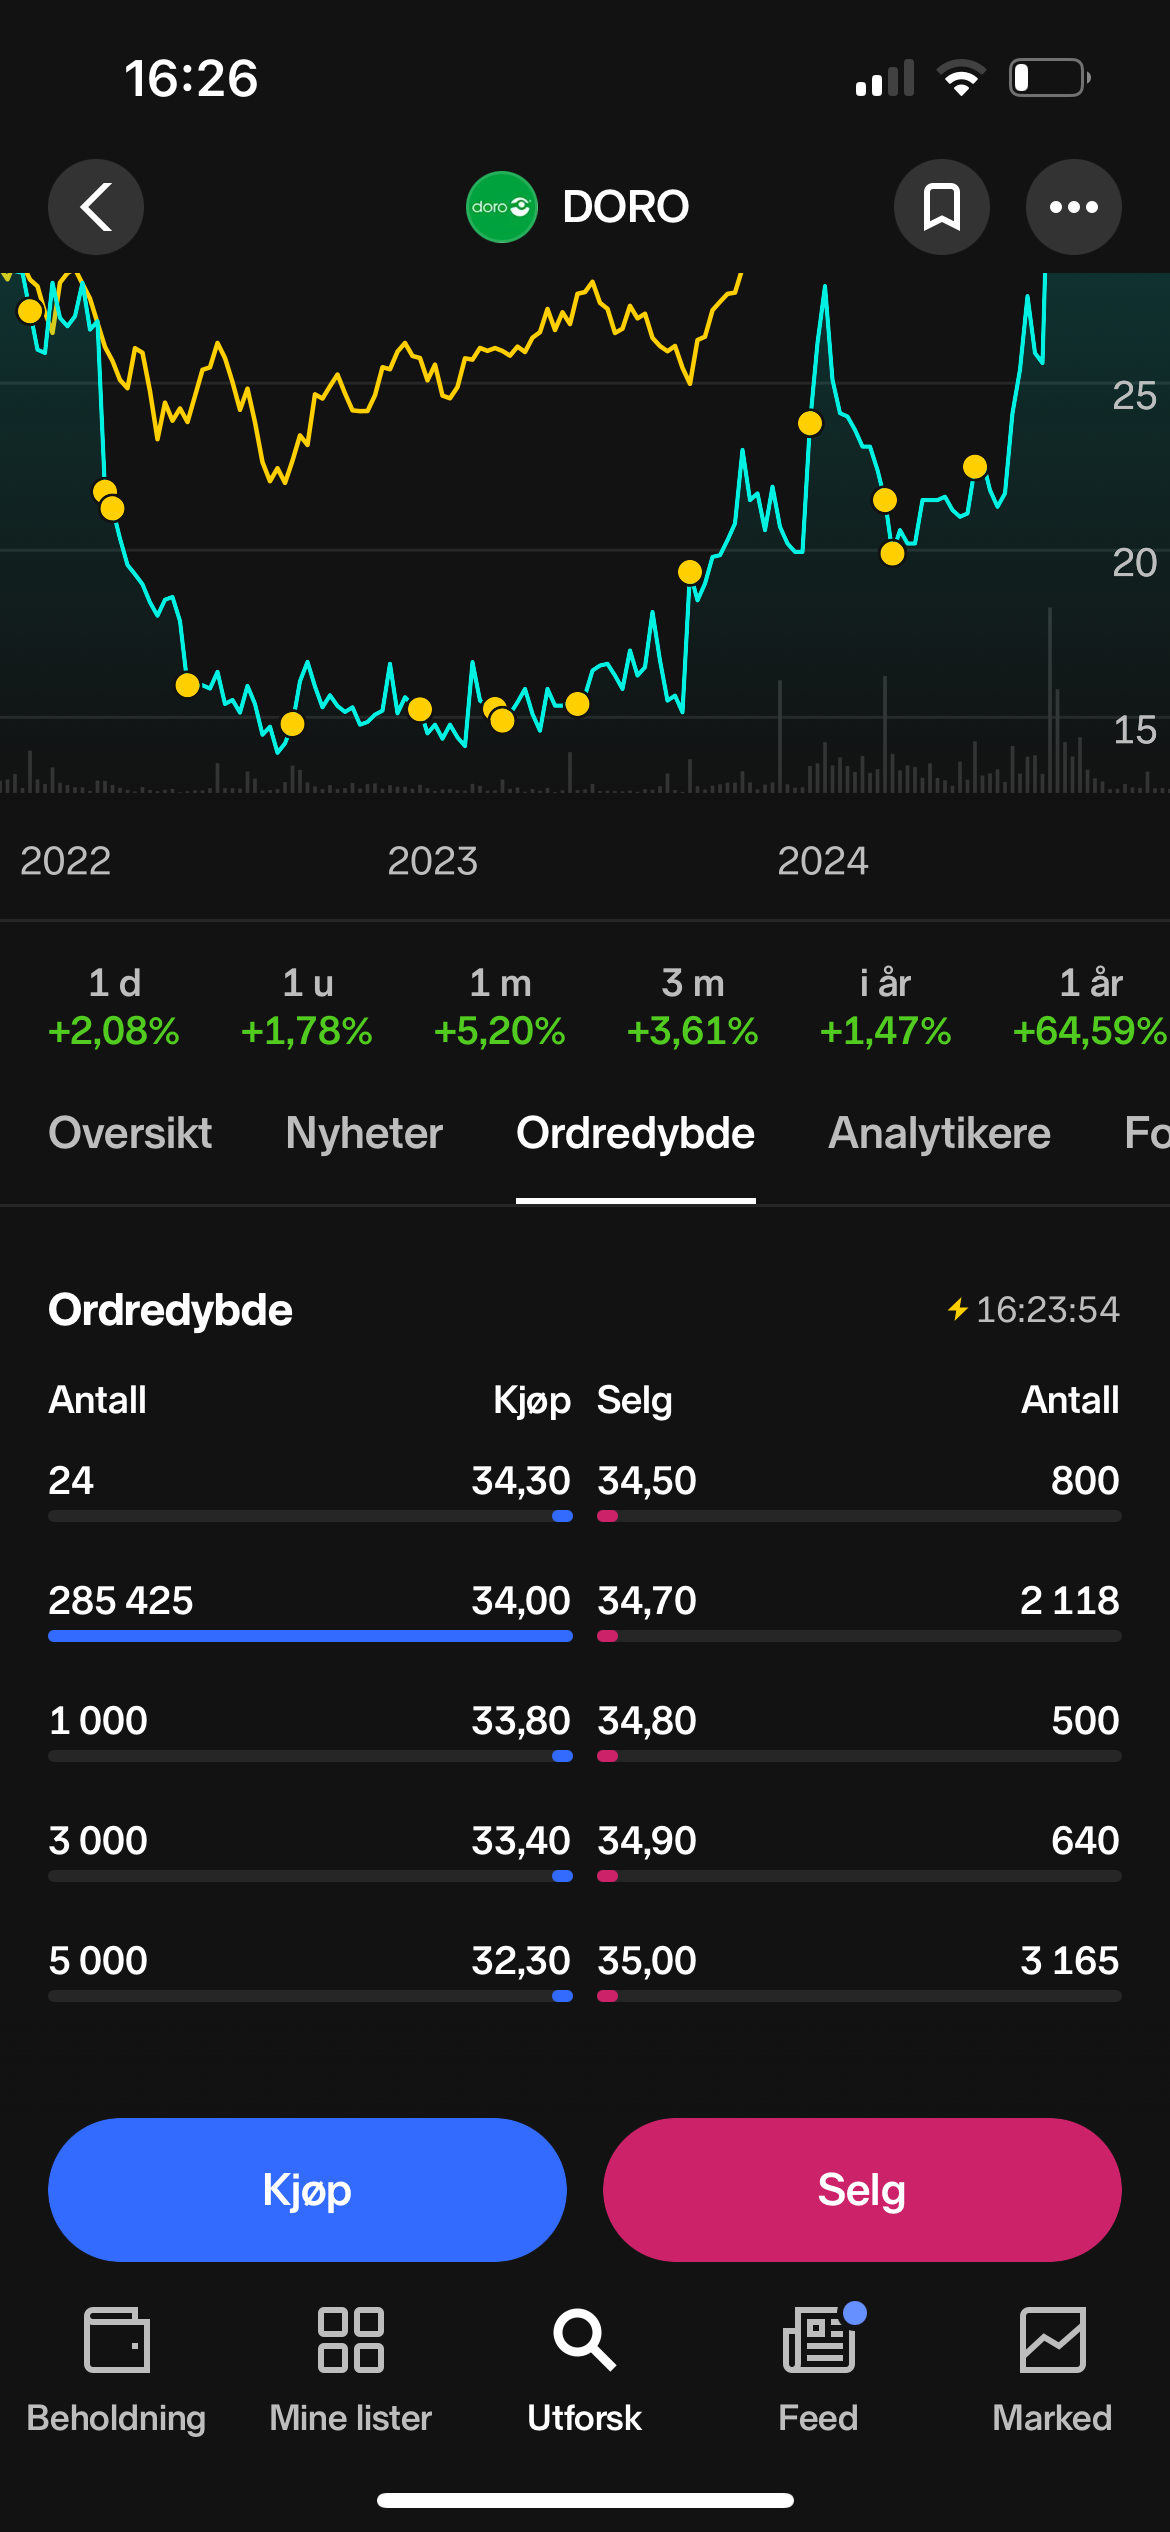The height and width of the screenshot is (2532, 1170).
Task: Go back using the arrow button
Action: 96,207
